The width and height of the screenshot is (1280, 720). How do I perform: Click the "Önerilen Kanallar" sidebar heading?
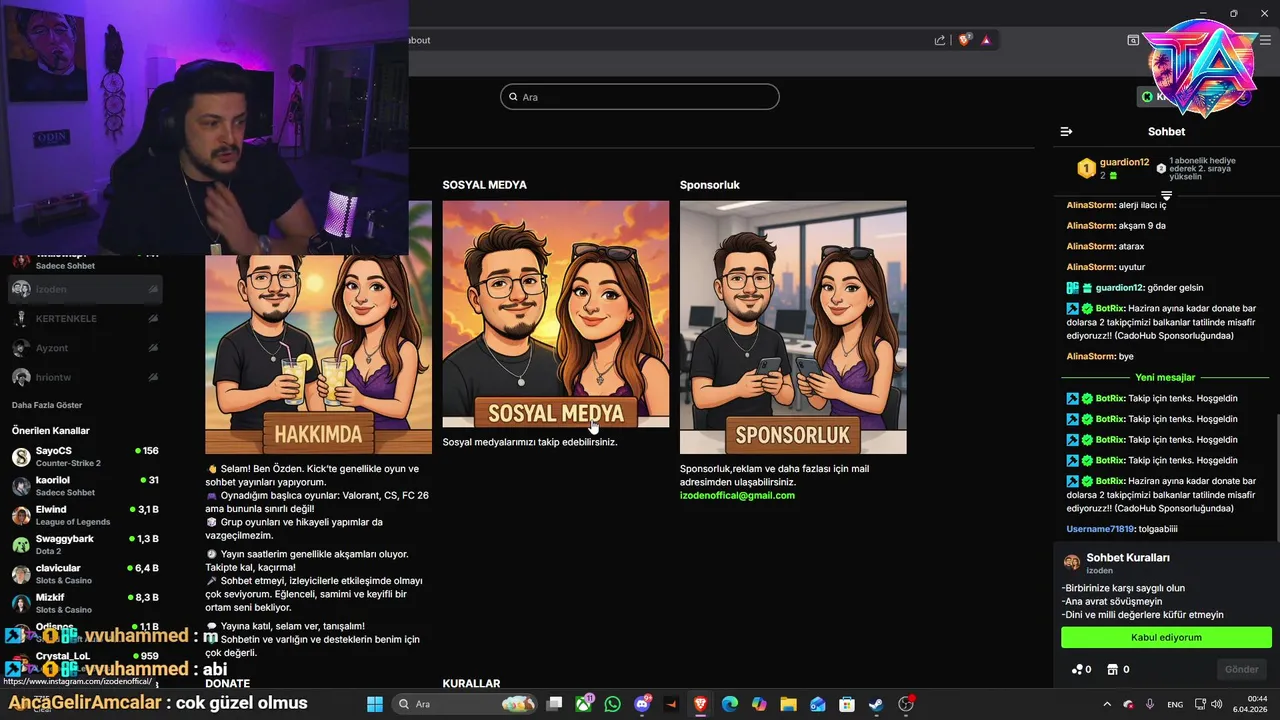pyautogui.click(x=51, y=430)
